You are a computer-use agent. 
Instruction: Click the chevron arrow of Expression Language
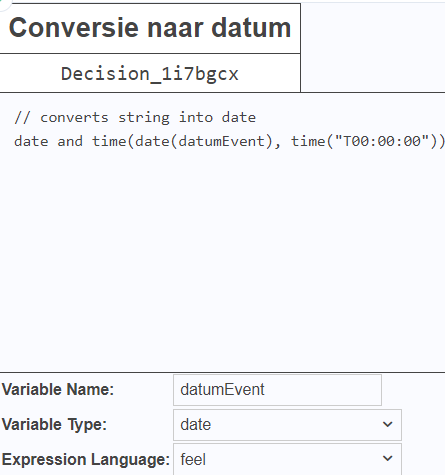387,459
